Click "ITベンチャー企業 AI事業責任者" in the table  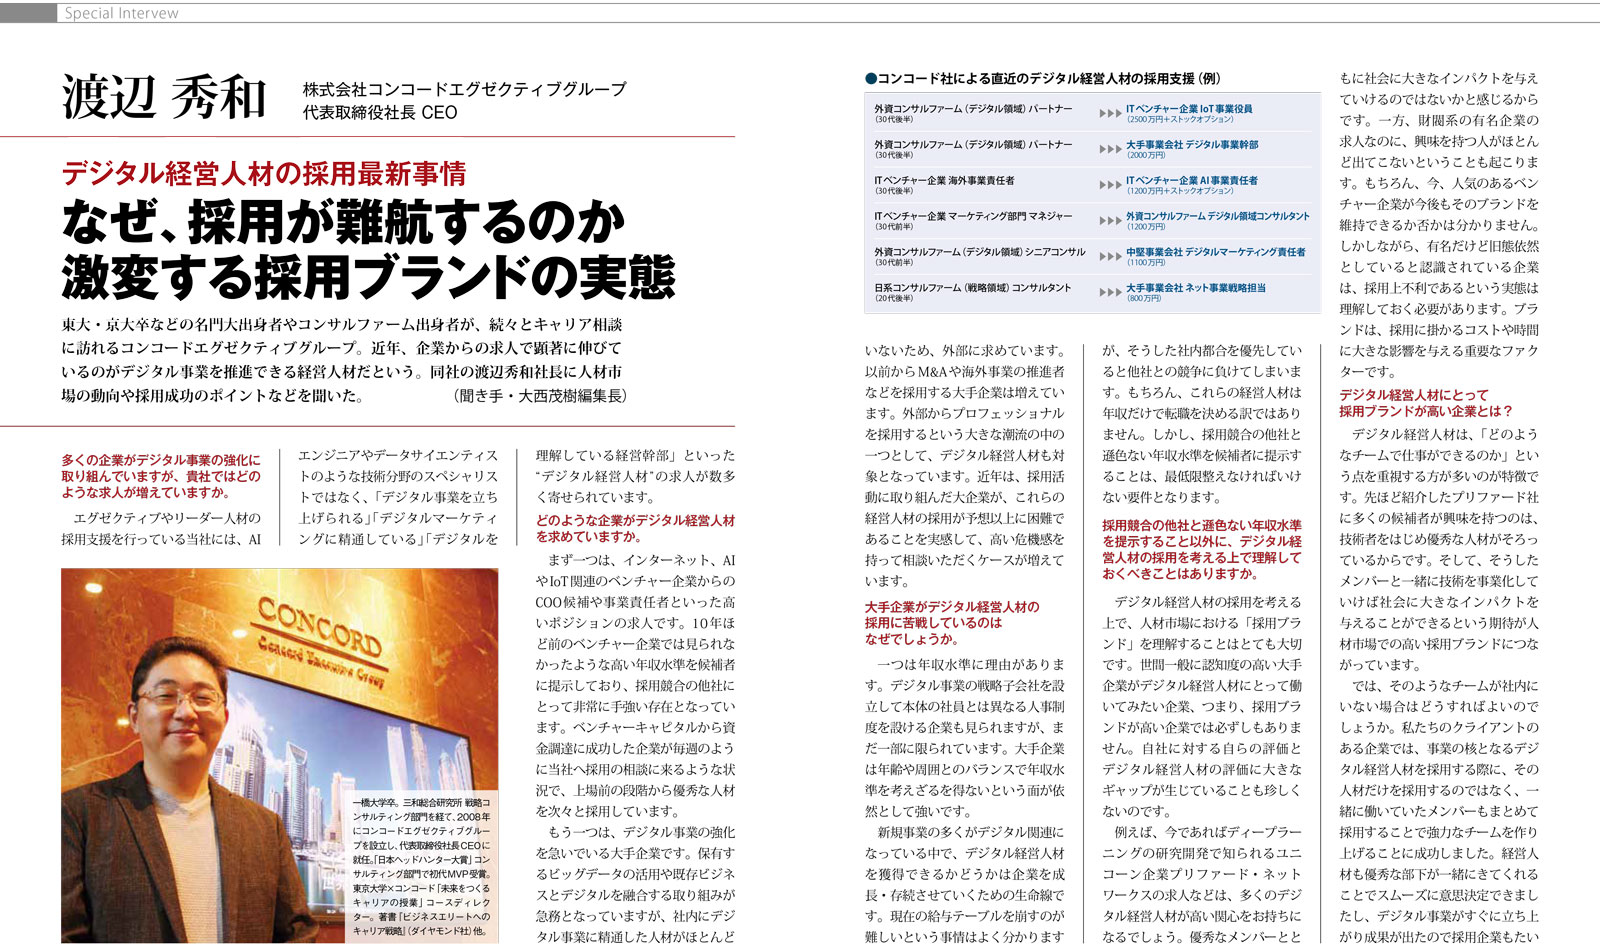(1192, 180)
